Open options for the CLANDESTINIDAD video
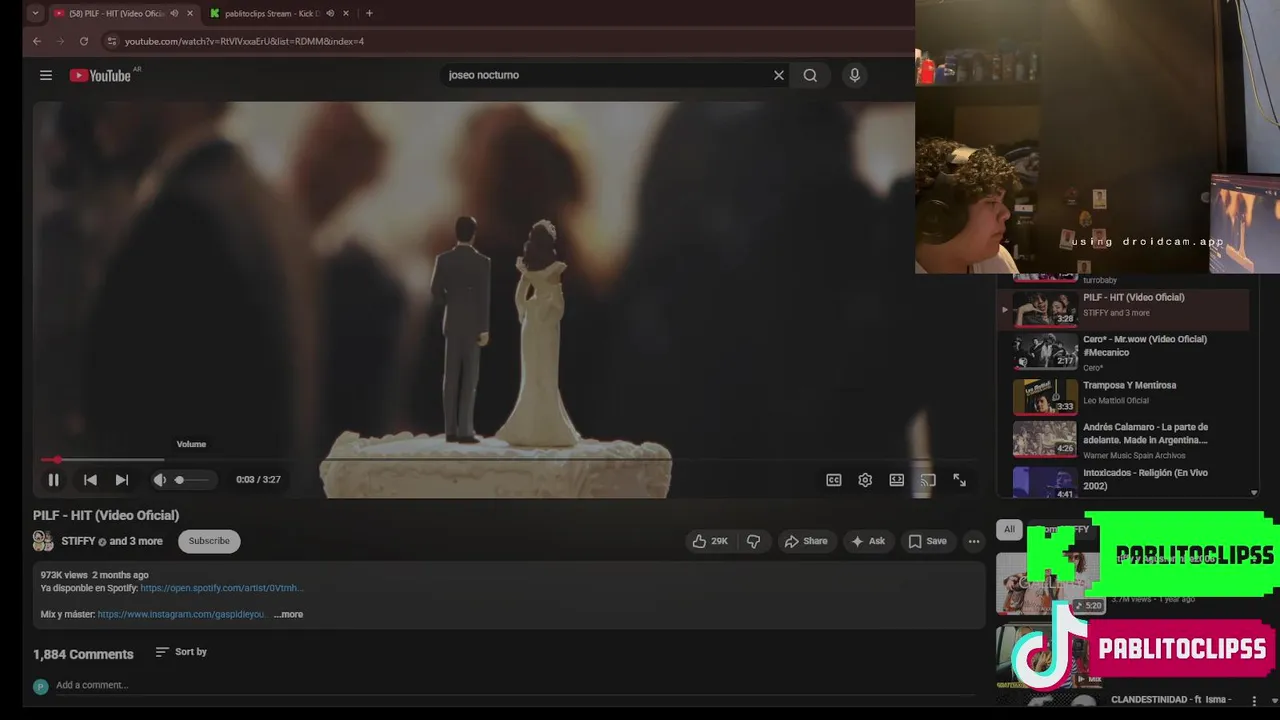The height and width of the screenshot is (720, 1280). 1254,701
